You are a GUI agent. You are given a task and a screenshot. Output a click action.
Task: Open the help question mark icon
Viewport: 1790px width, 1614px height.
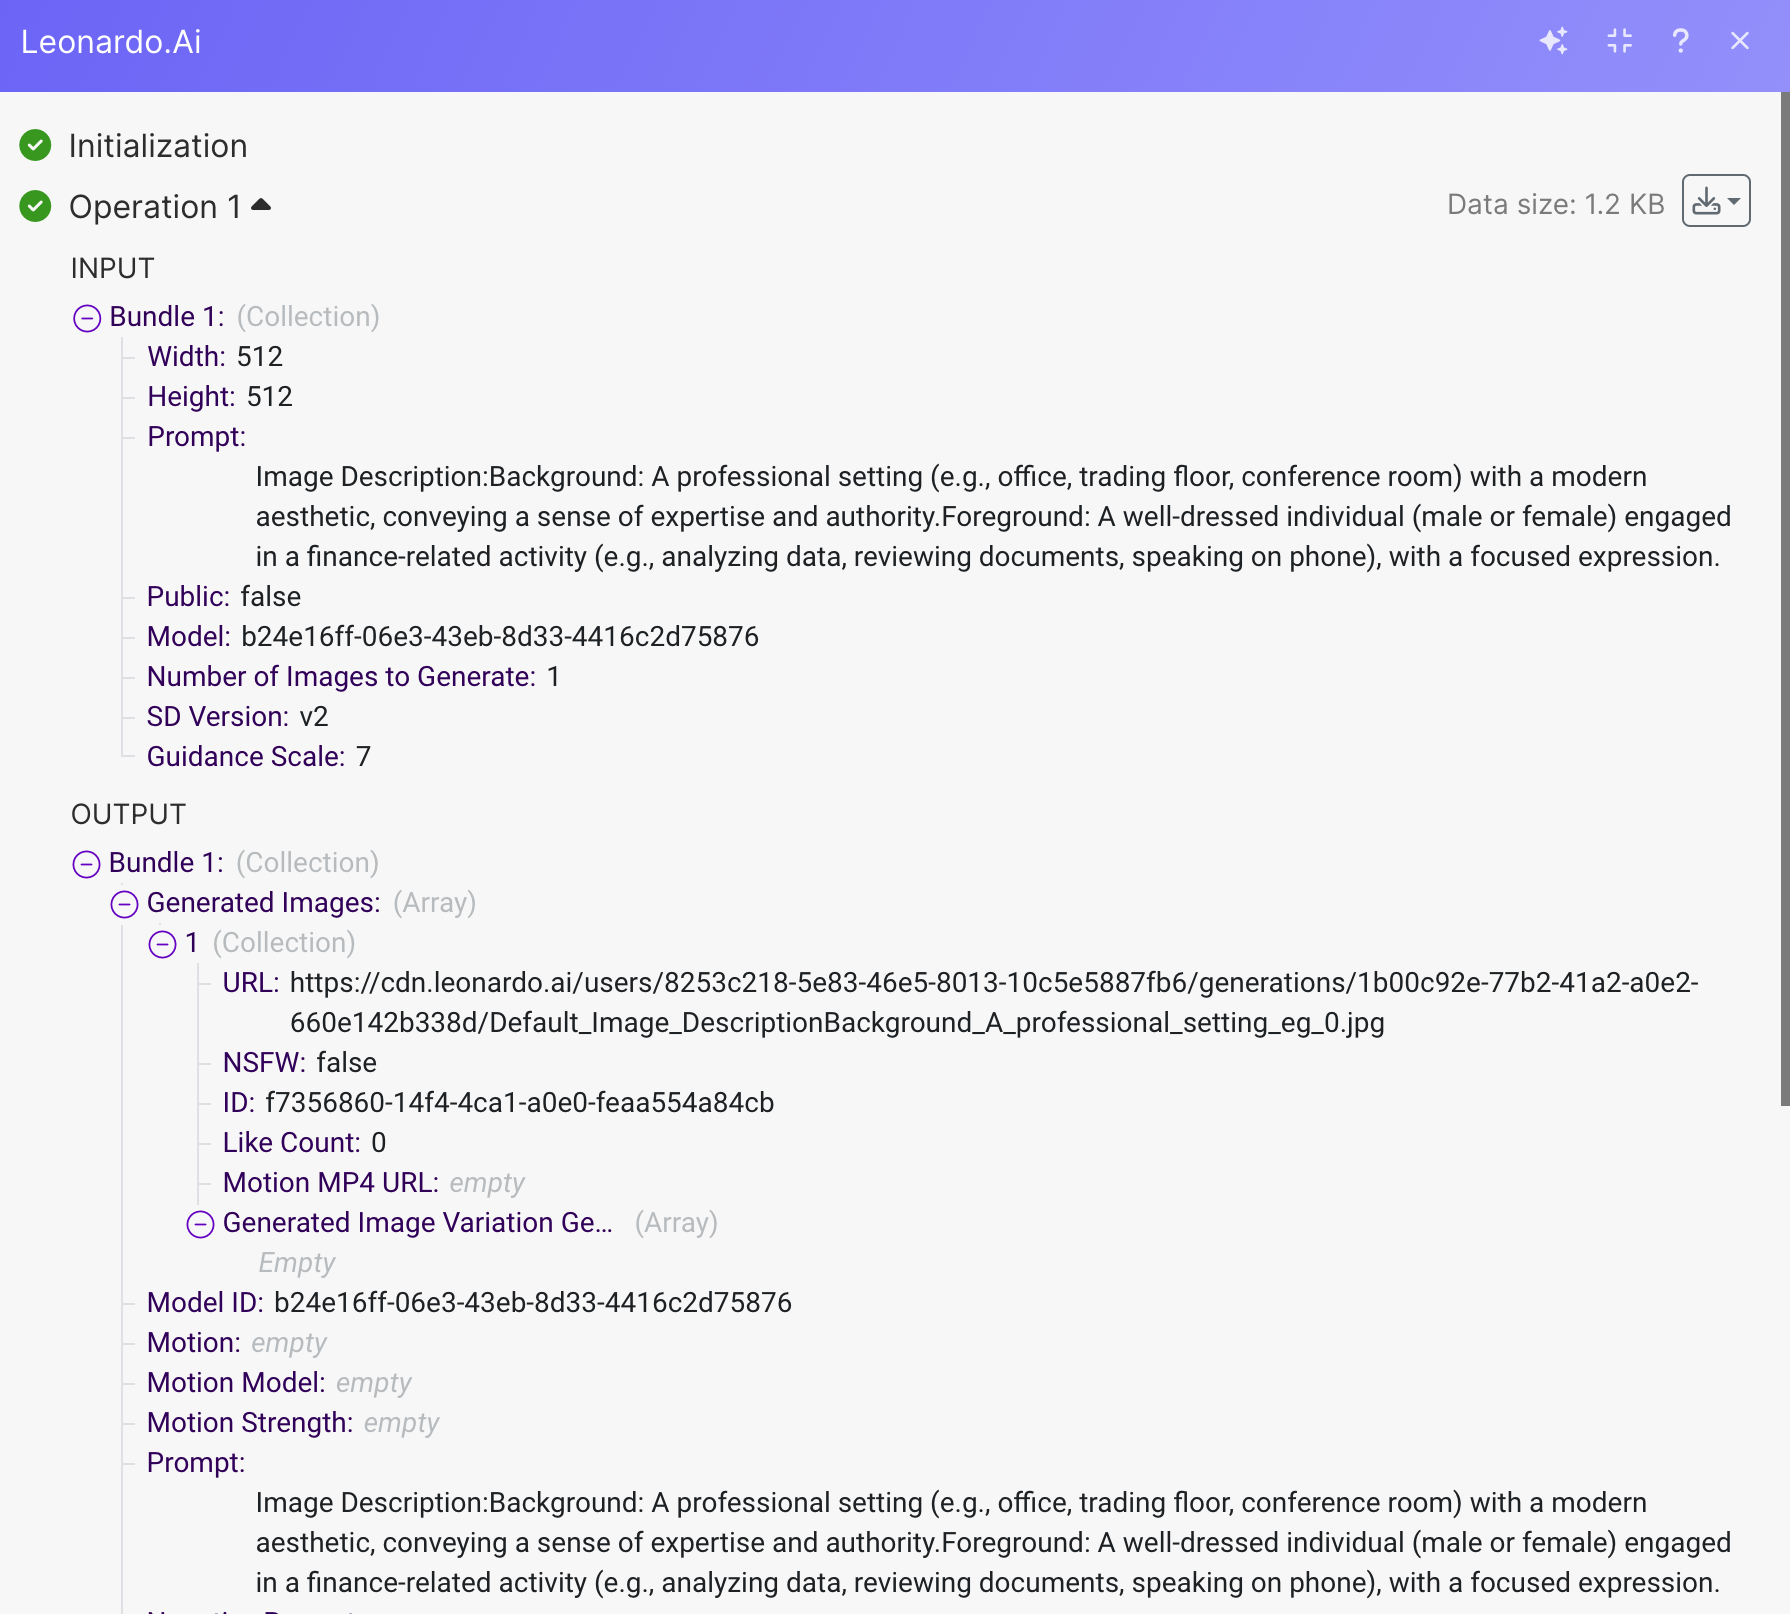coord(1680,41)
